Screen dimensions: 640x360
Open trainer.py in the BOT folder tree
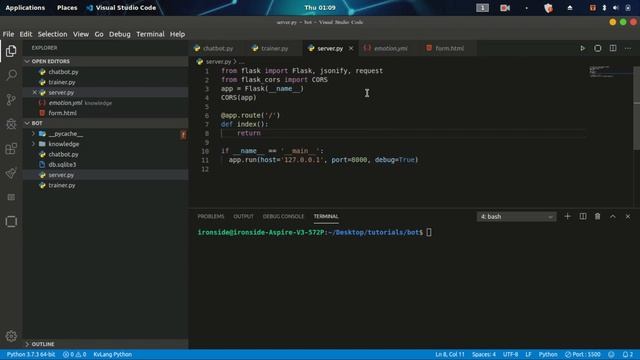(62, 185)
